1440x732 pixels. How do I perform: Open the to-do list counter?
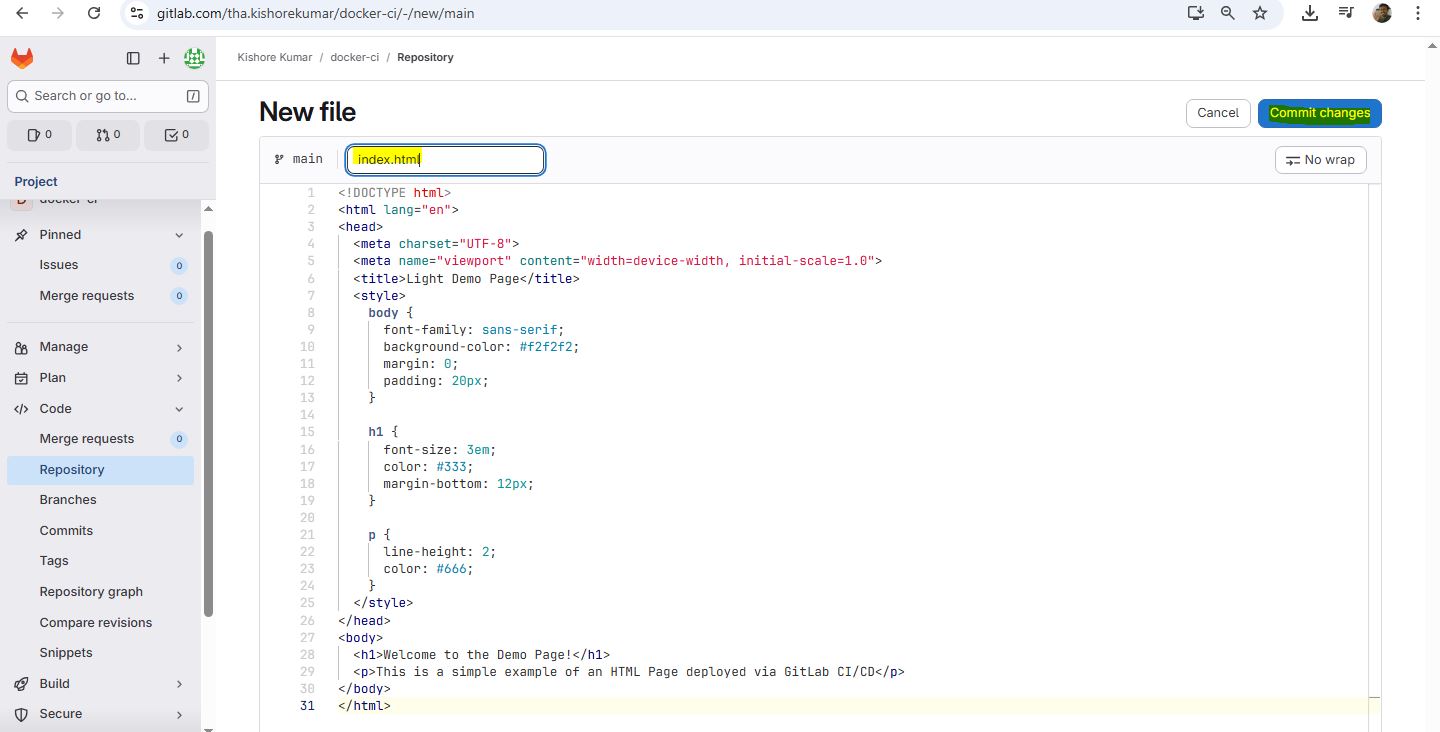coord(176,135)
